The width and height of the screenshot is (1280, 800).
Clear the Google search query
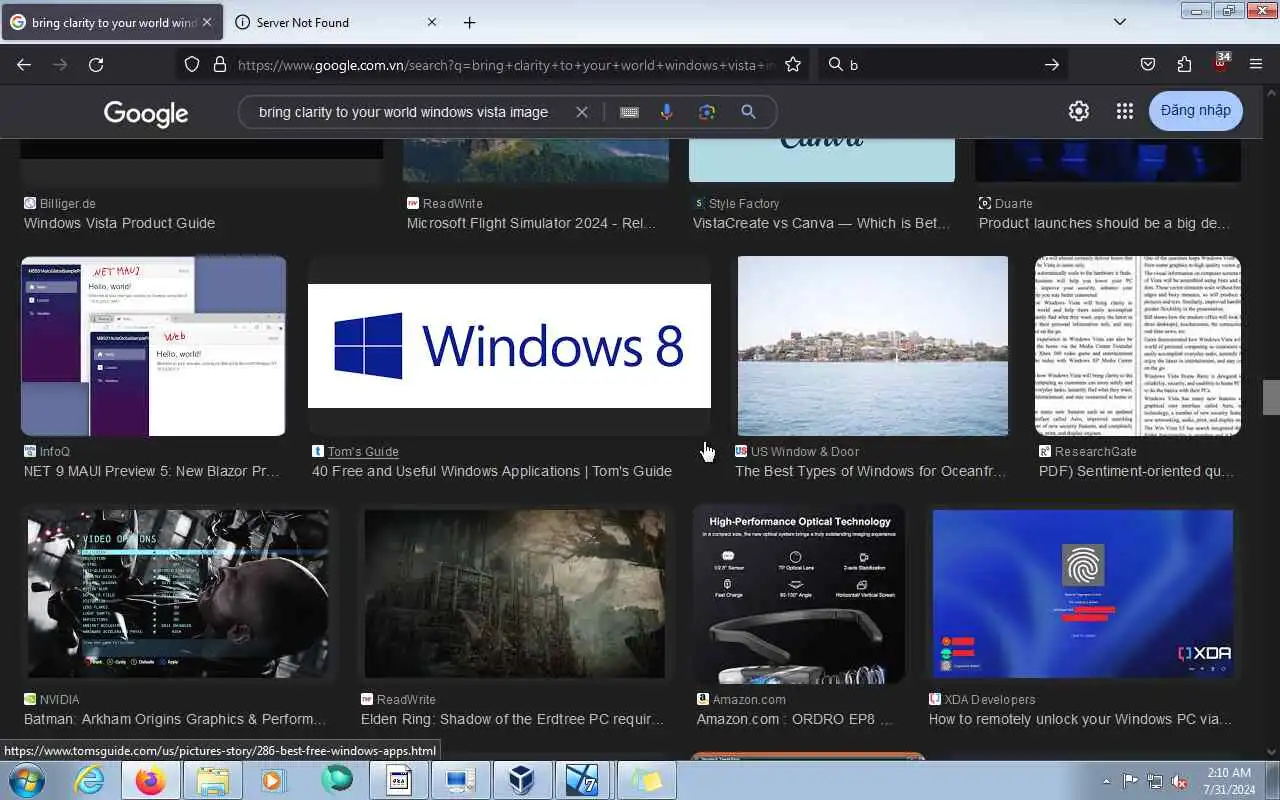582,112
